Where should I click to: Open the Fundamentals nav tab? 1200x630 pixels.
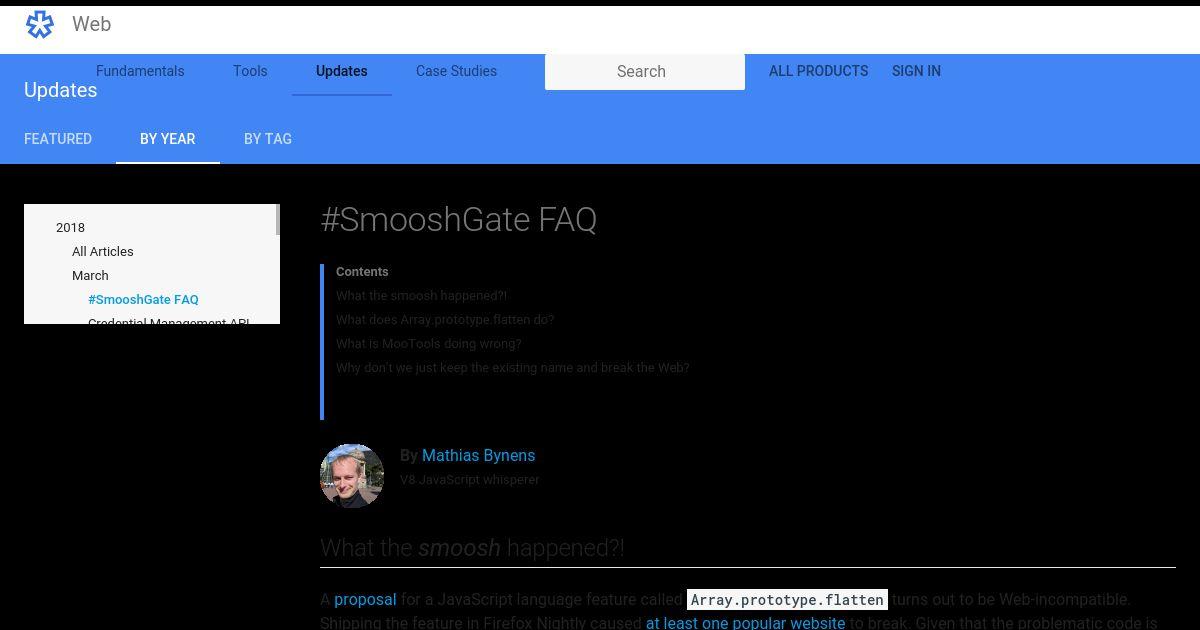(140, 71)
